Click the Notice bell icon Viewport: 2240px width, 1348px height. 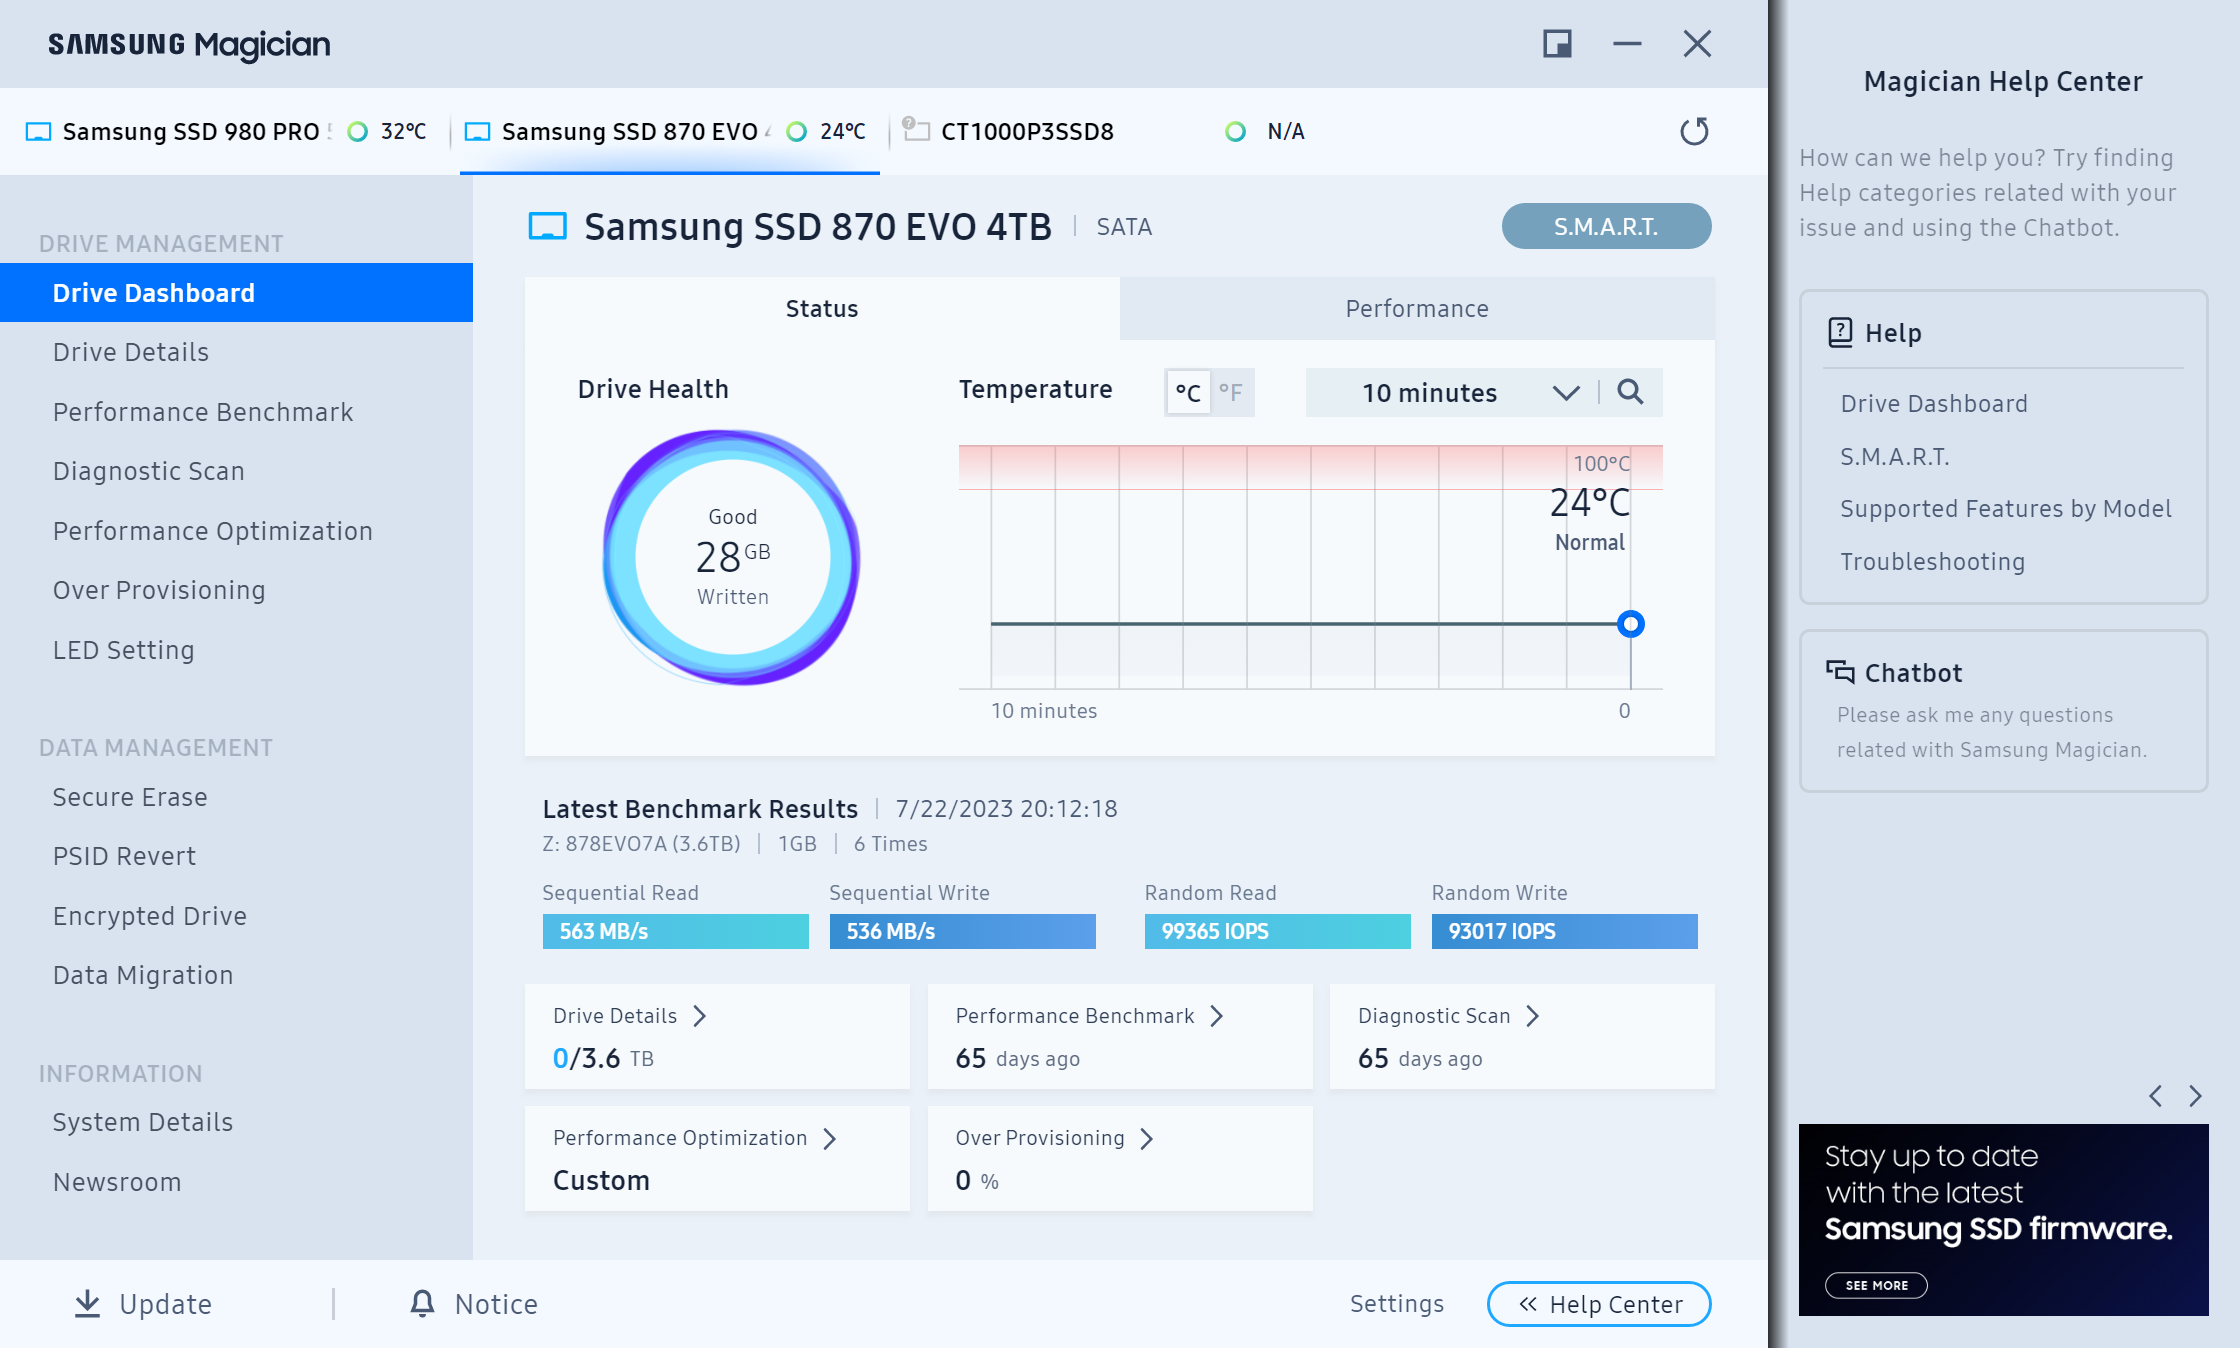coord(422,1303)
